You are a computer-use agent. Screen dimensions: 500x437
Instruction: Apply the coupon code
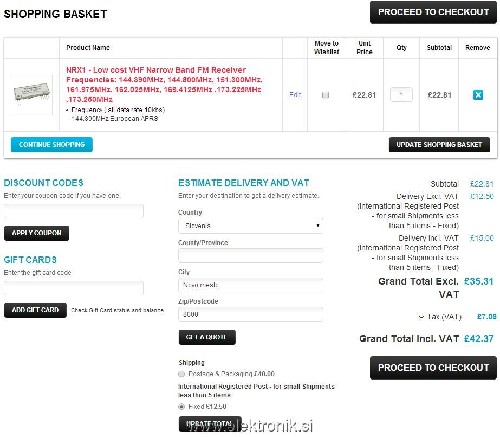point(36,233)
